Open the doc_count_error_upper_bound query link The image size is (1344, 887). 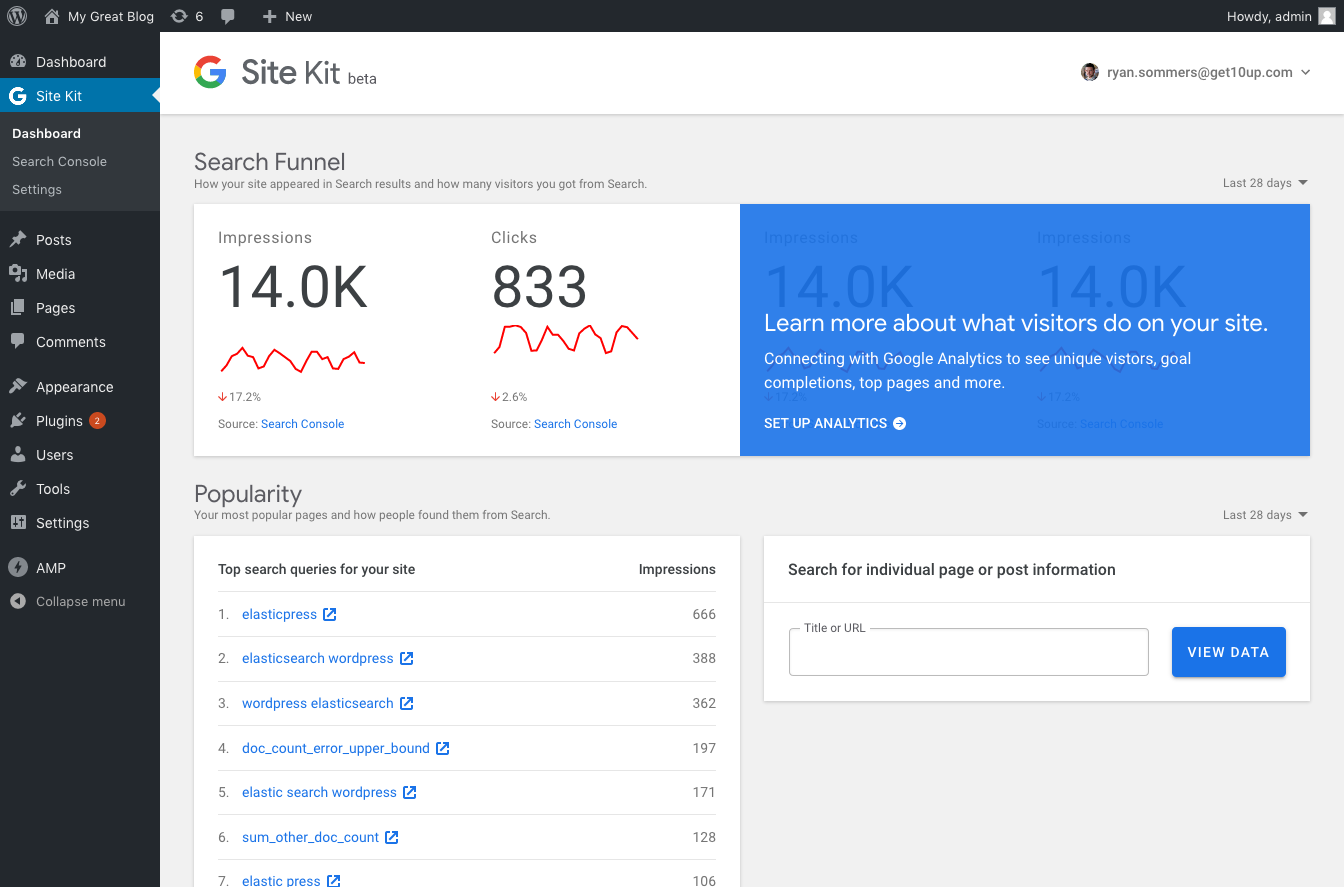coord(336,749)
